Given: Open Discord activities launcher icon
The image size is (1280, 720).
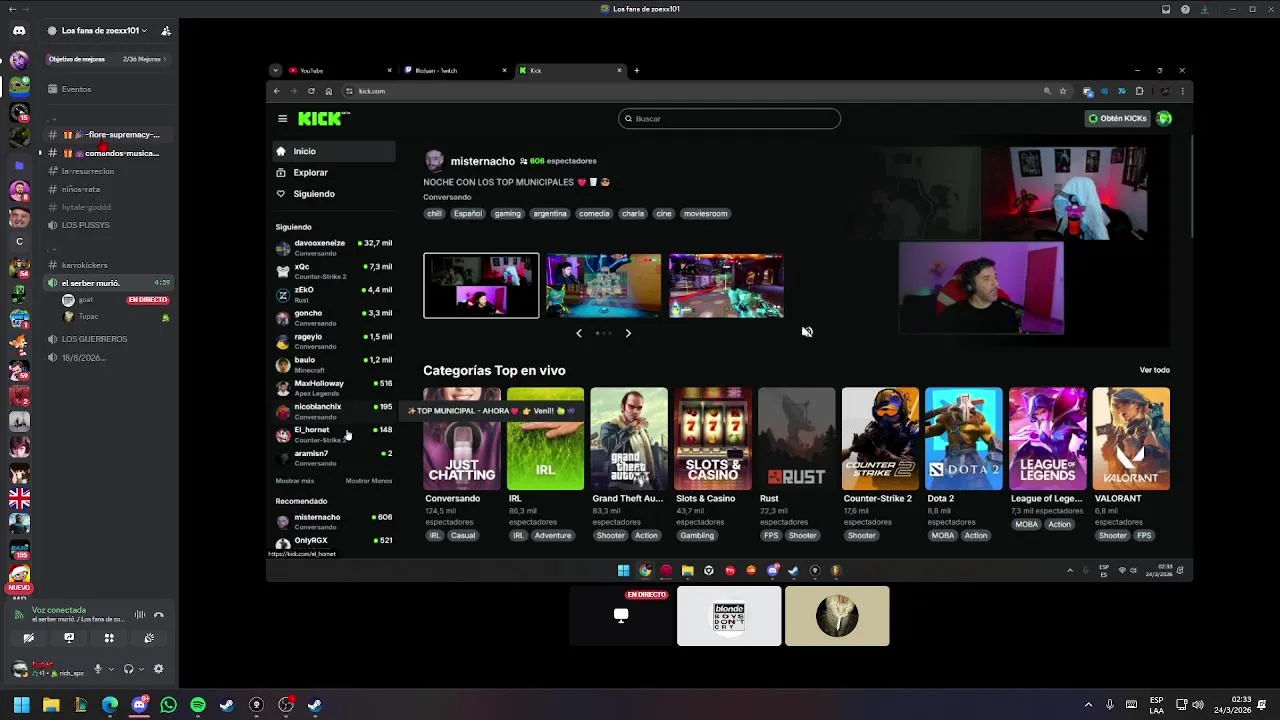Looking at the screenshot, I should [x=109, y=638].
